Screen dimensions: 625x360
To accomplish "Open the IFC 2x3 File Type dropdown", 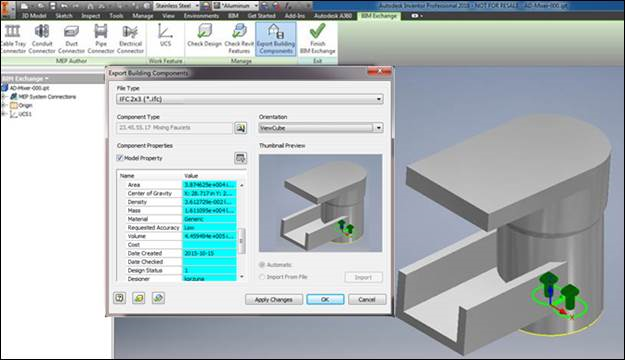I will [250, 99].
